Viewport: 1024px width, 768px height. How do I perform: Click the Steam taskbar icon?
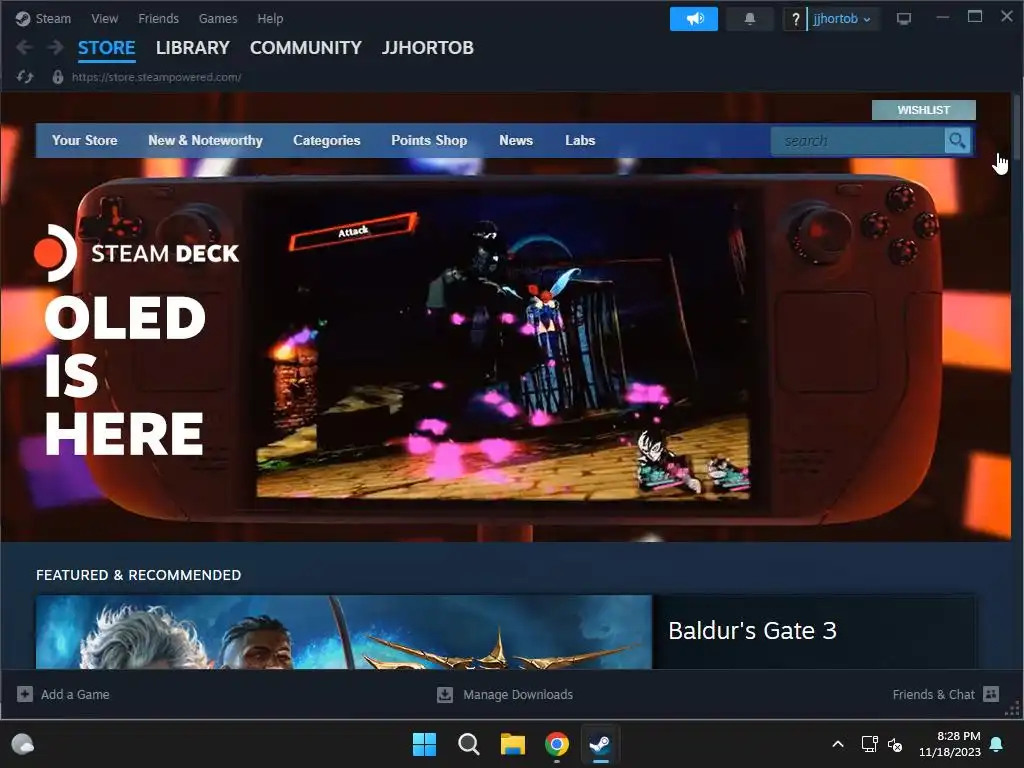600,744
